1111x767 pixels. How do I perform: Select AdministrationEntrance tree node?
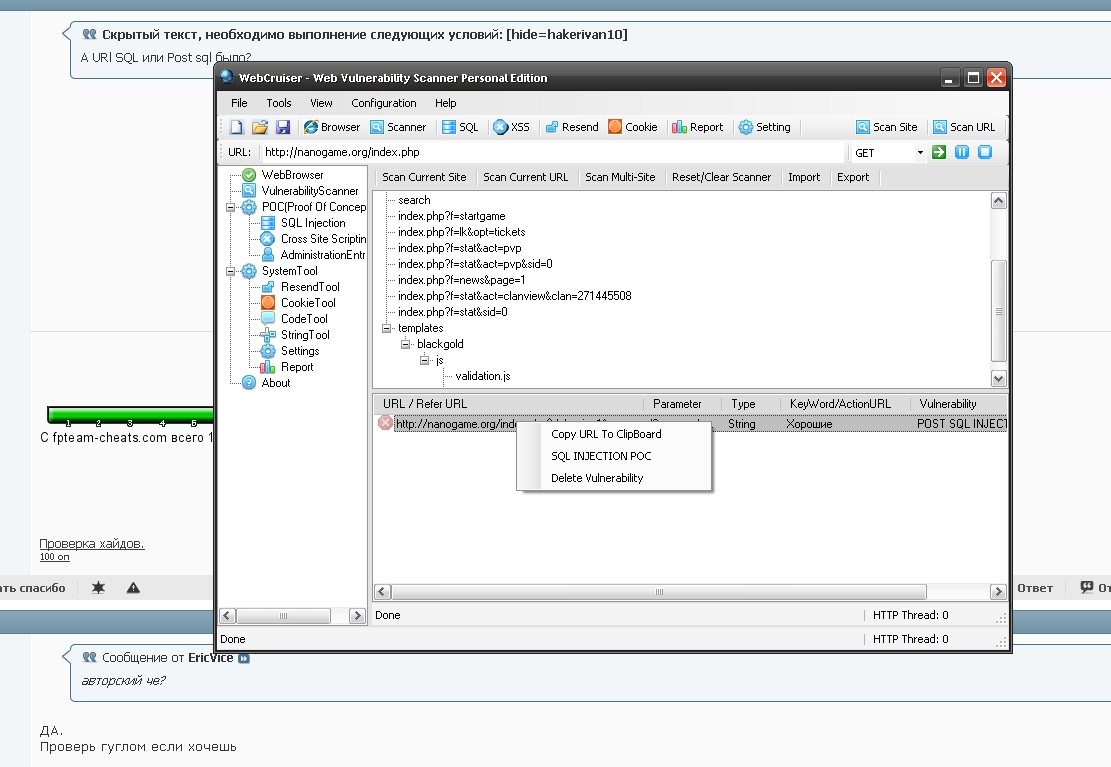(323, 254)
